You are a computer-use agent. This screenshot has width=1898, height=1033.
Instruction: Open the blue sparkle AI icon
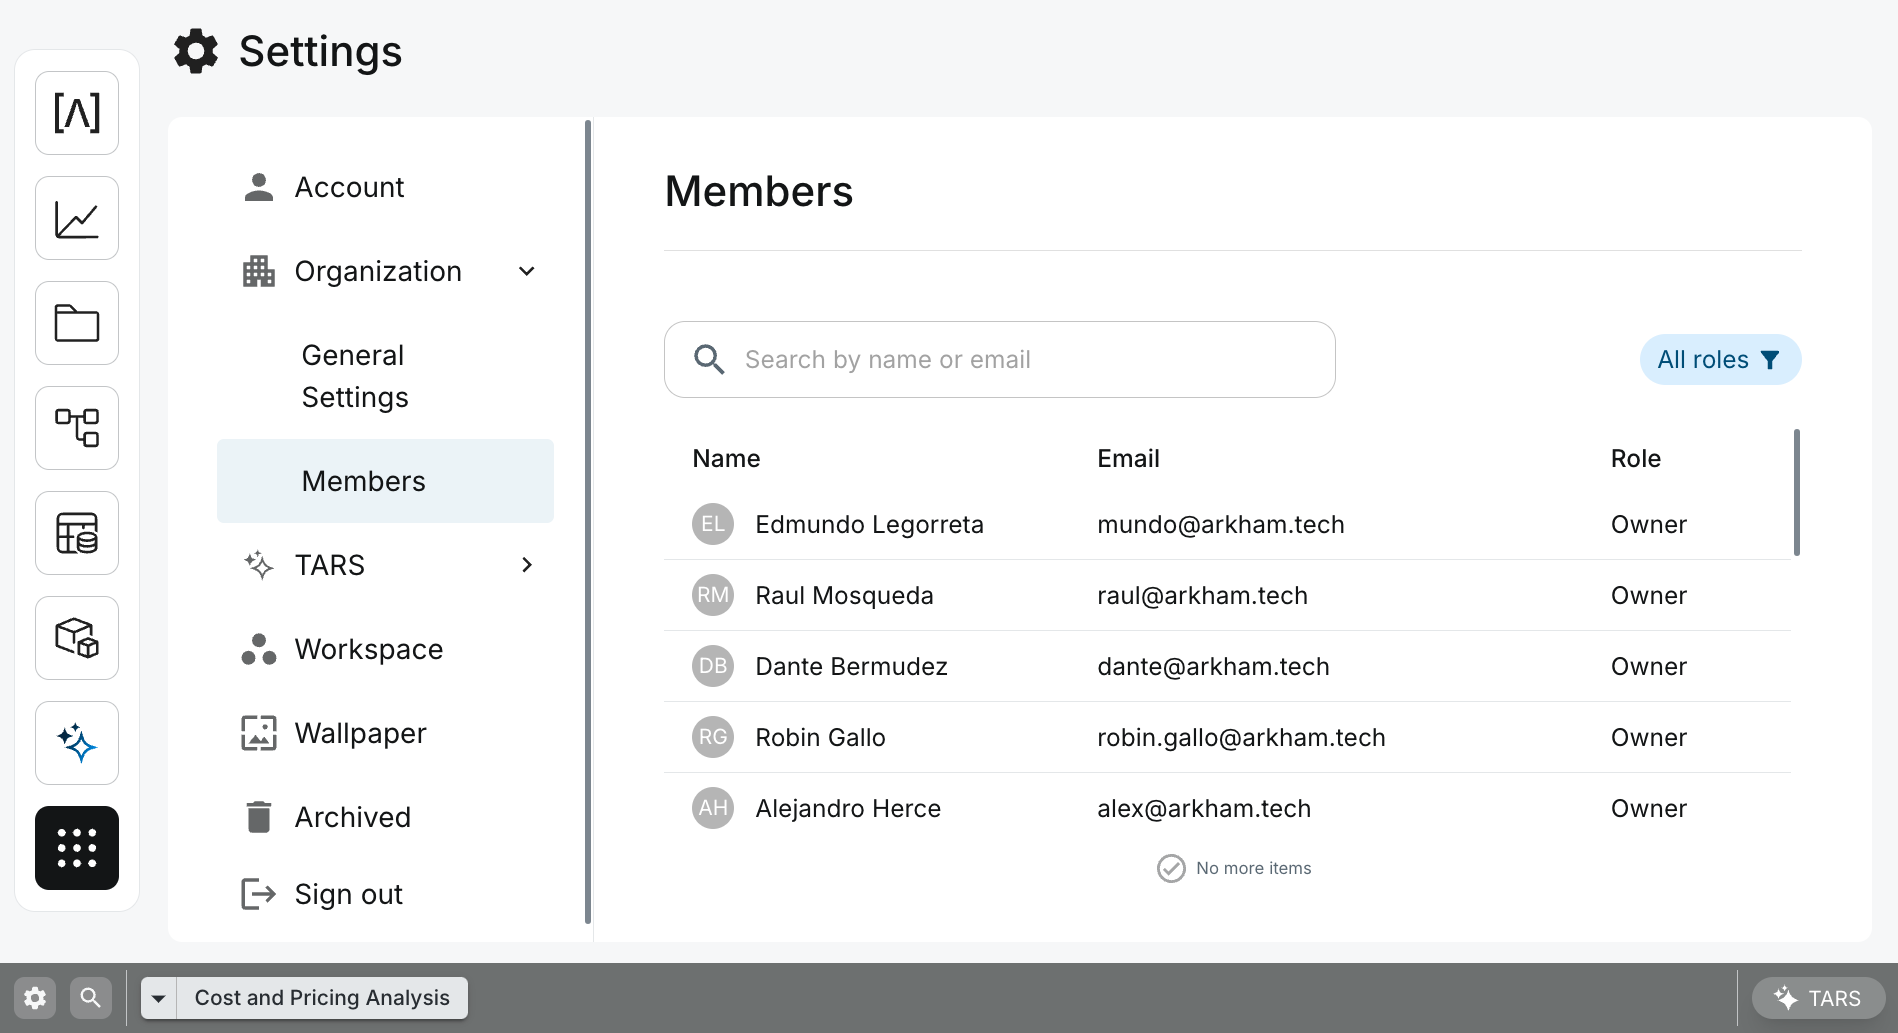pos(77,743)
